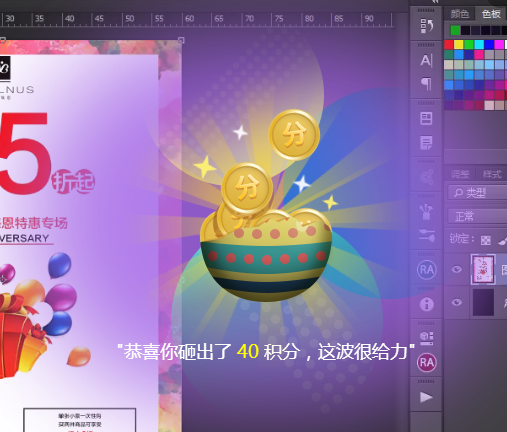Open the Info panel icon
This screenshot has width=507, height=432.
click(x=427, y=304)
